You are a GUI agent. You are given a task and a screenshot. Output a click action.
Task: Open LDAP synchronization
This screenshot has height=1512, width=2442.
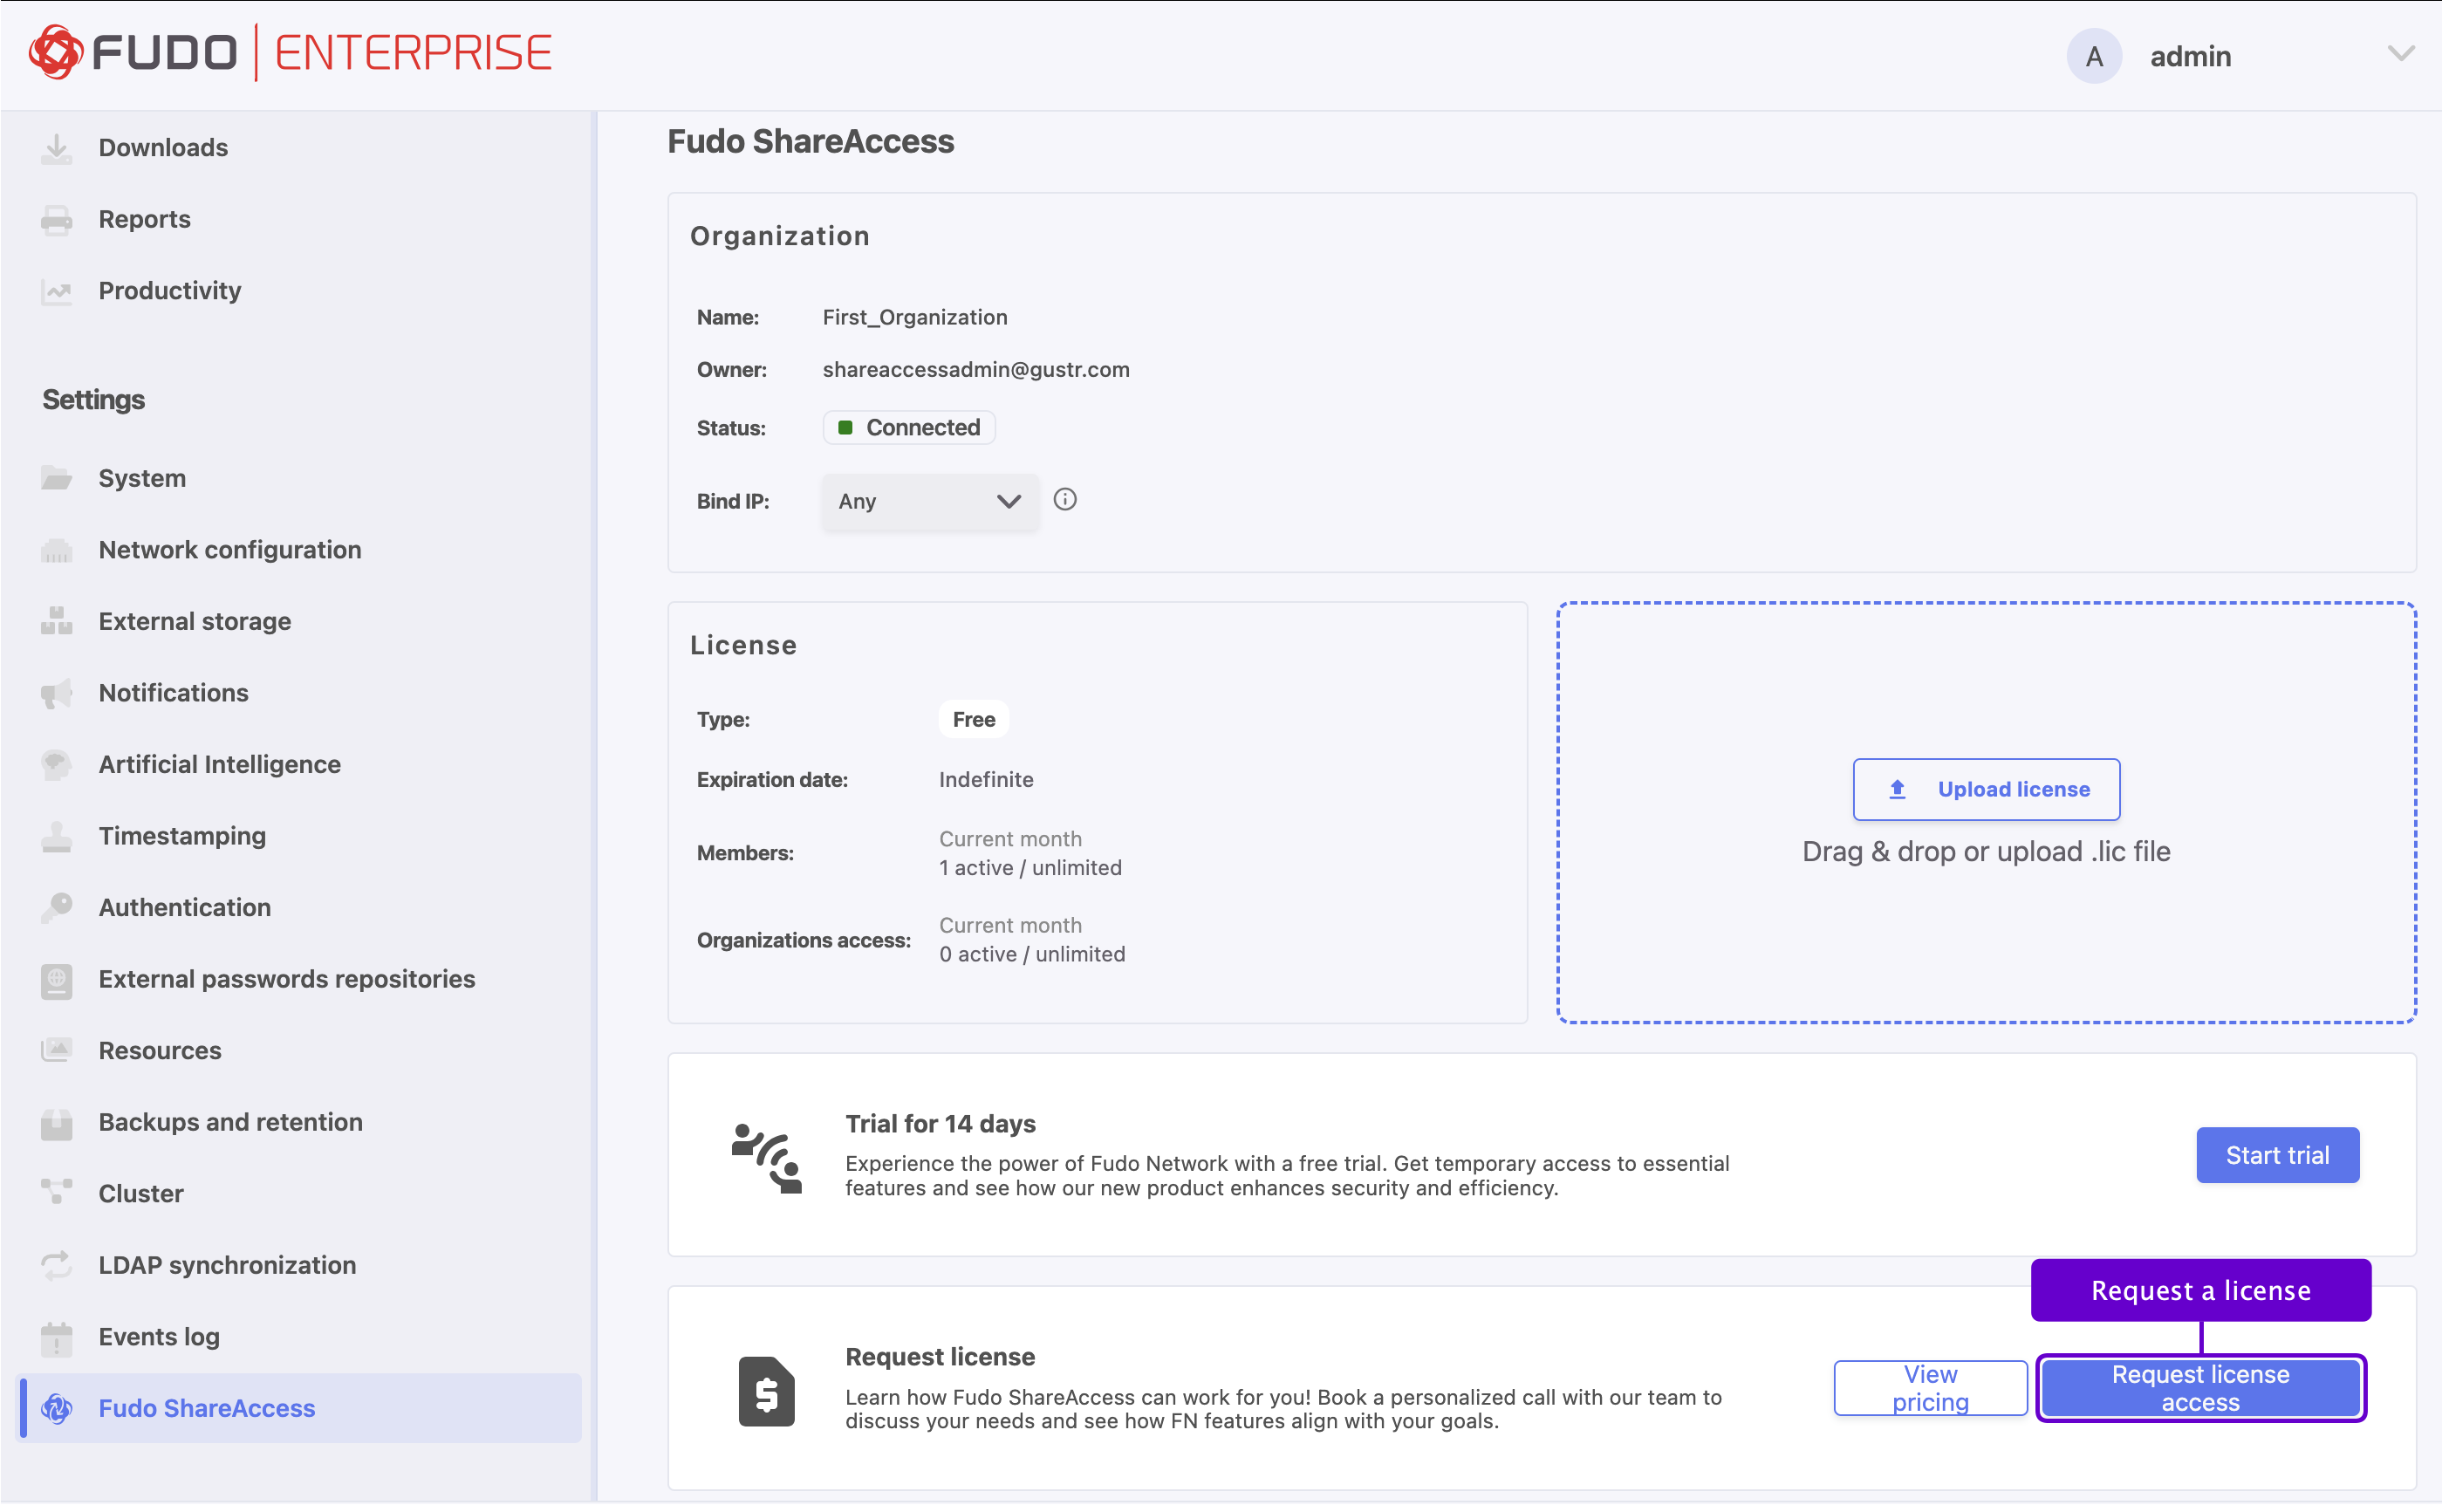[227, 1266]
